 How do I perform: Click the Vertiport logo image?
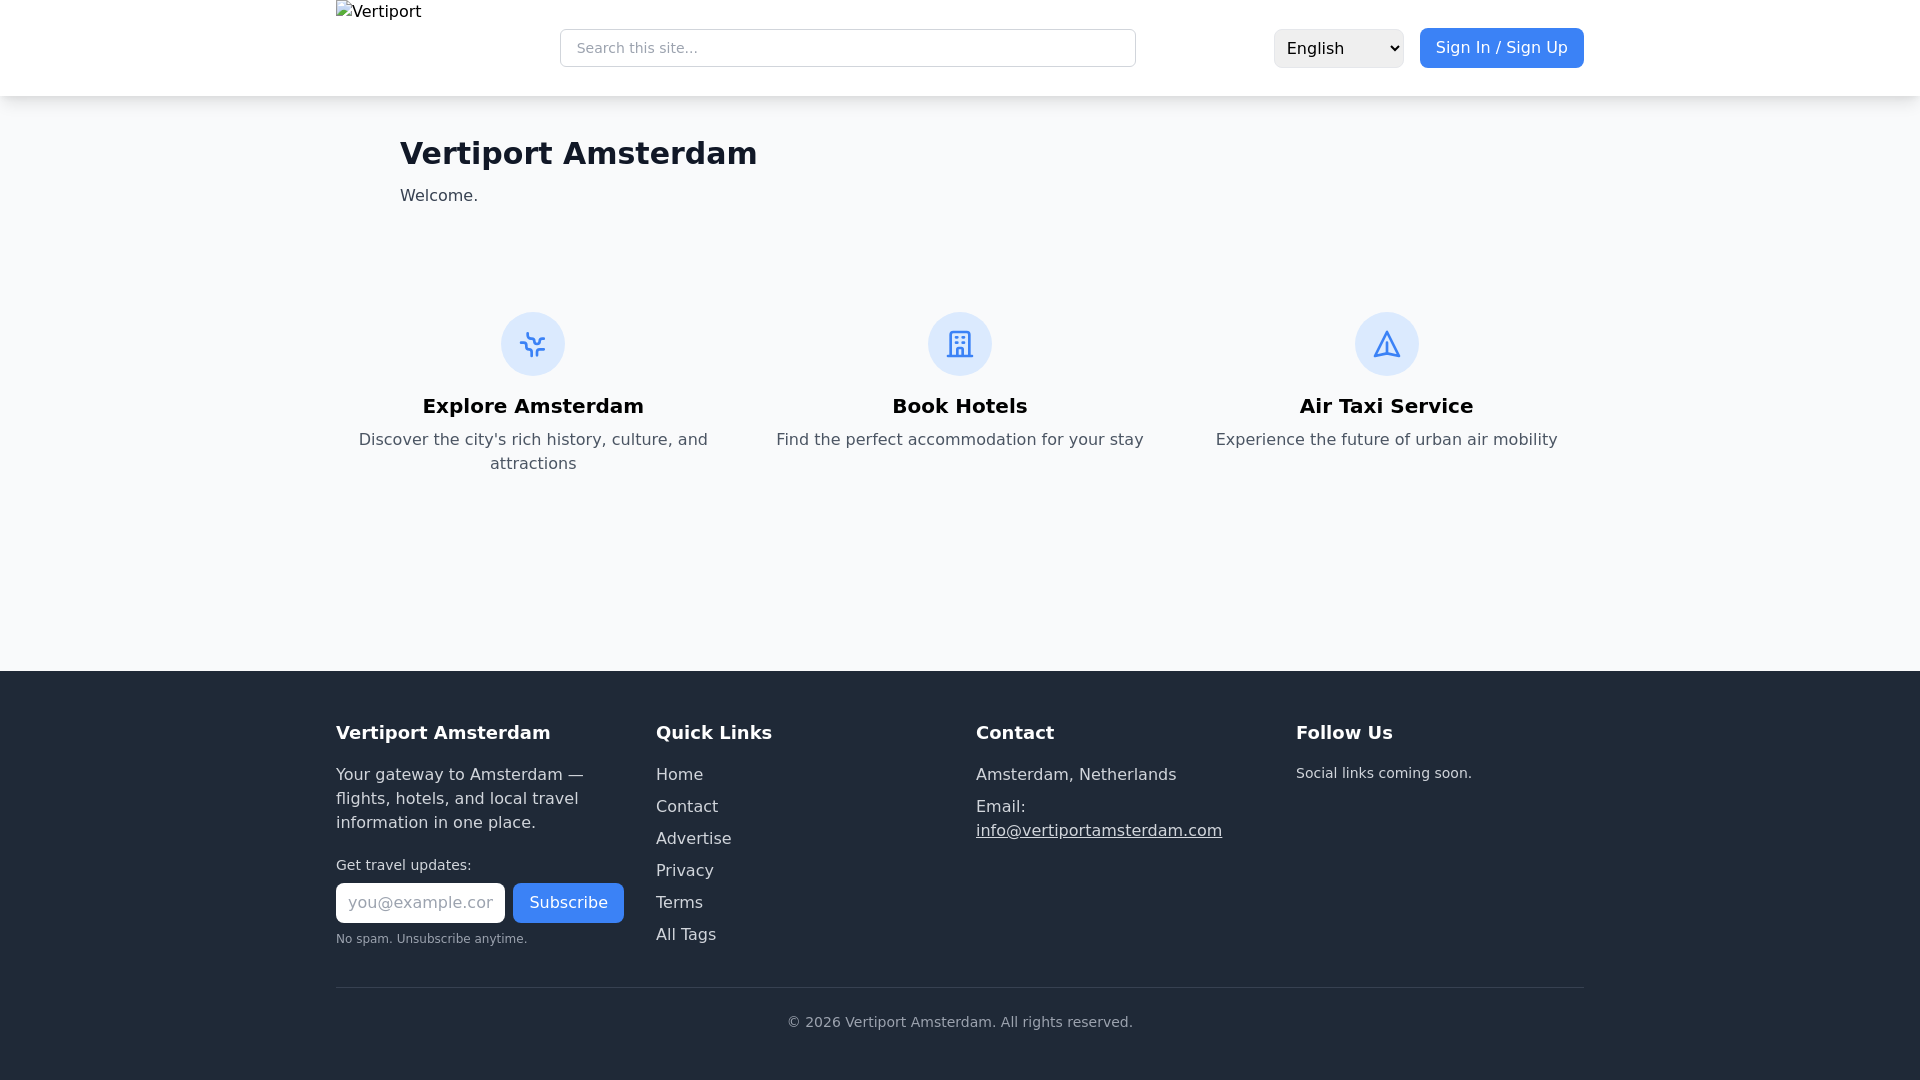[x=379, y=12]
